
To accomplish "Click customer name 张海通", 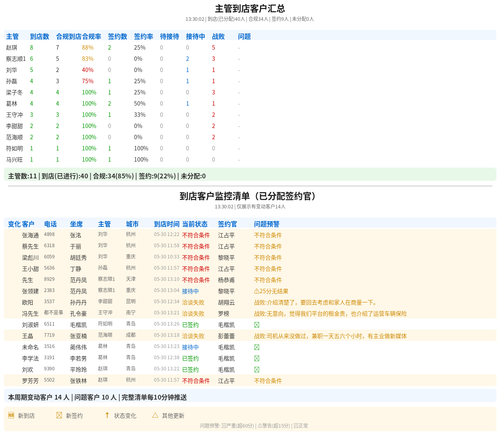I will coord(30,235).
